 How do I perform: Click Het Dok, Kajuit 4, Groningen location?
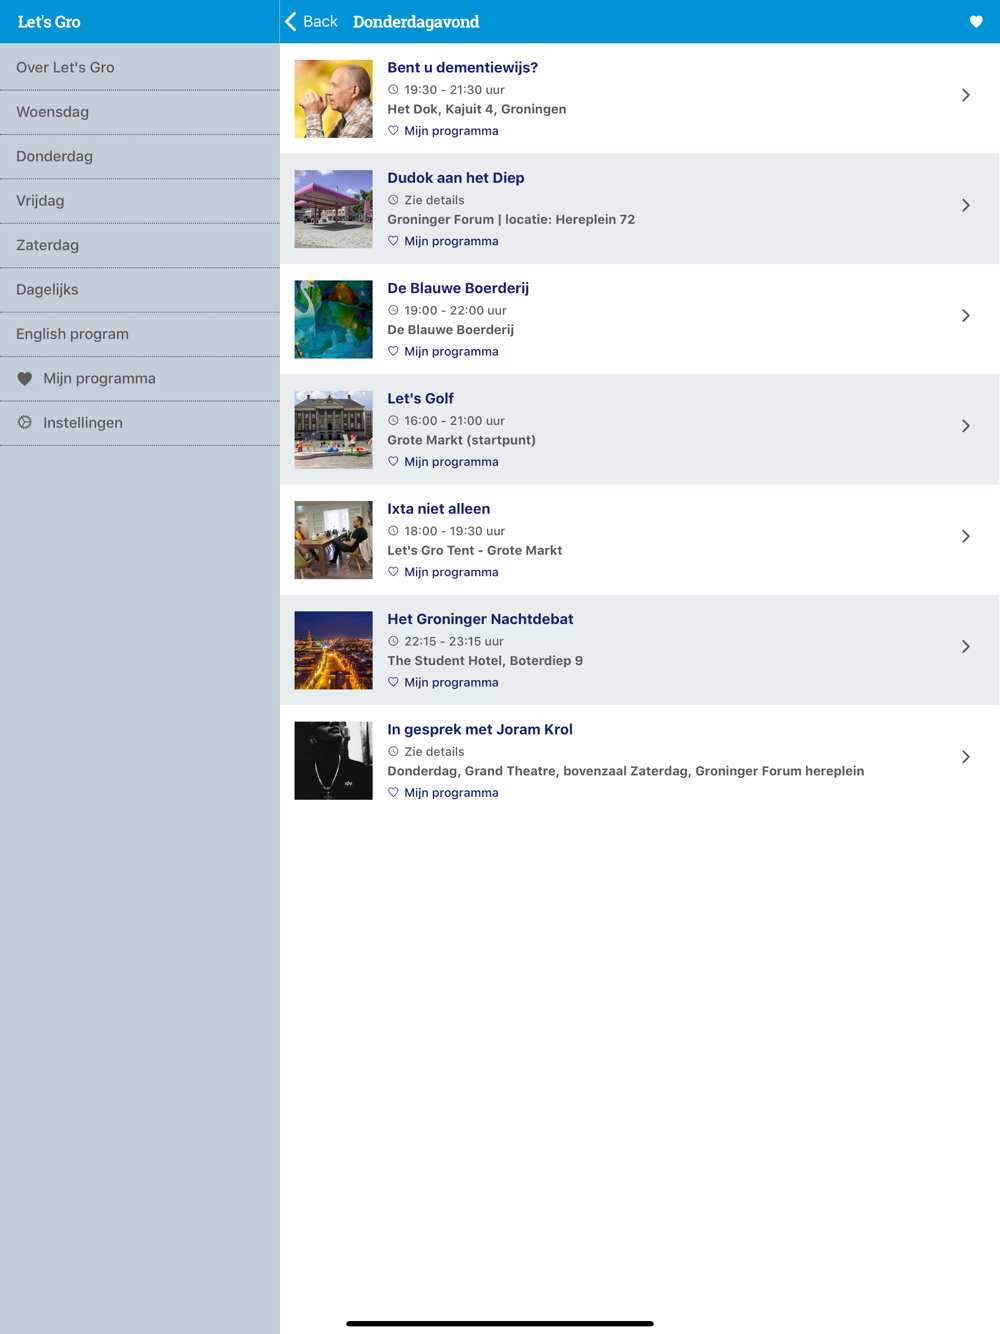click(x=476, y=109)
